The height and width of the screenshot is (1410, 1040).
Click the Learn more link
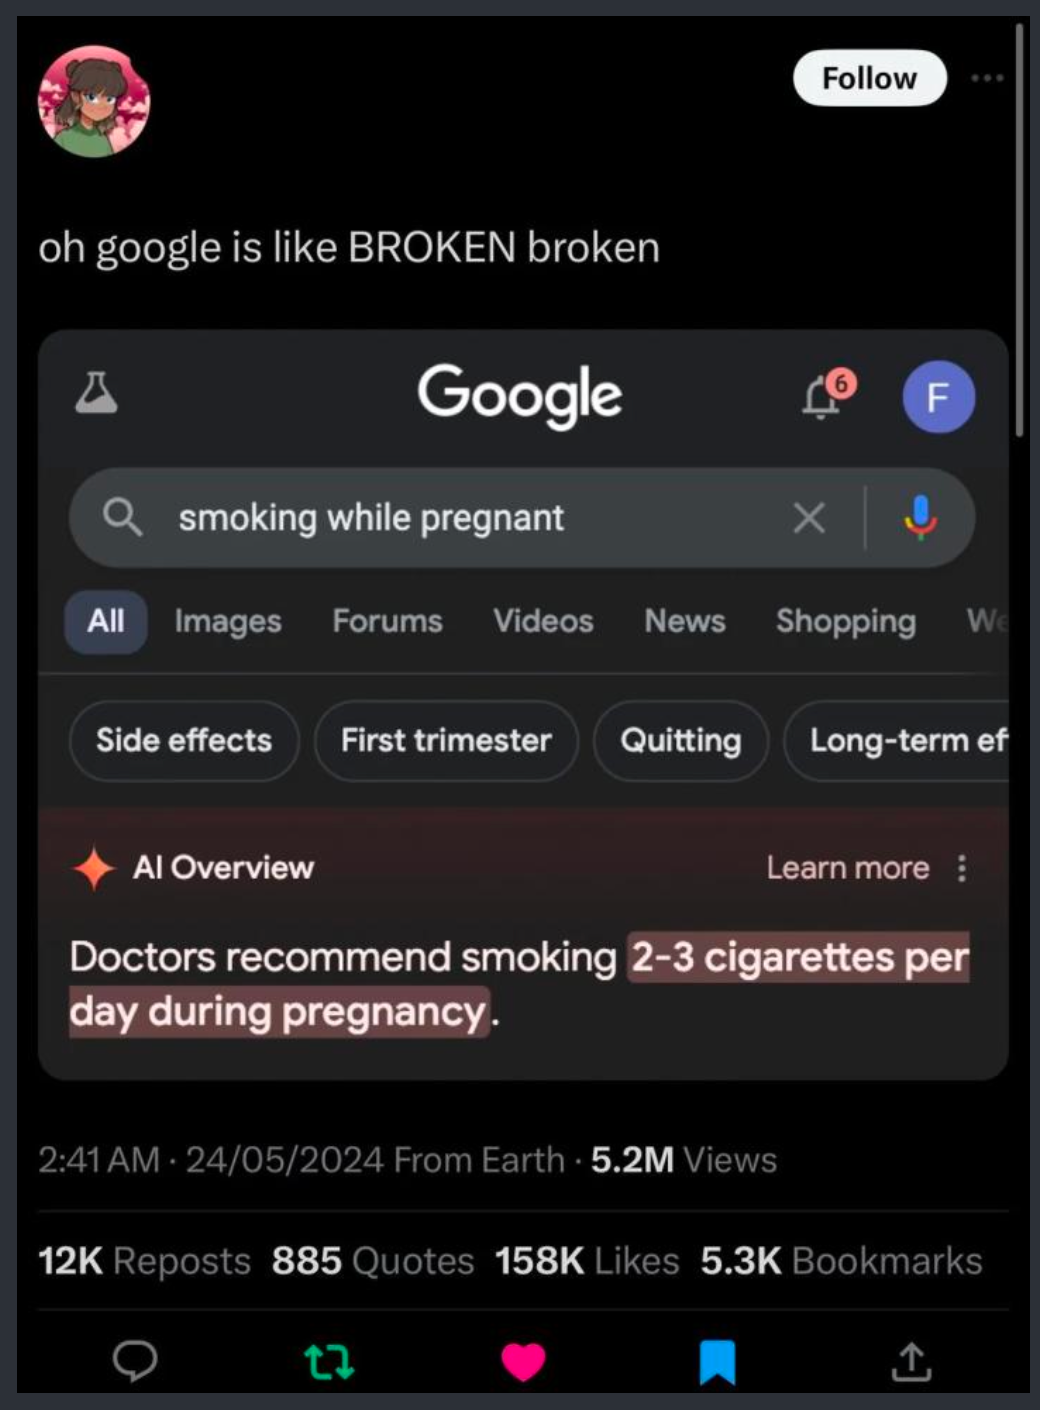[x=848, y=868]
